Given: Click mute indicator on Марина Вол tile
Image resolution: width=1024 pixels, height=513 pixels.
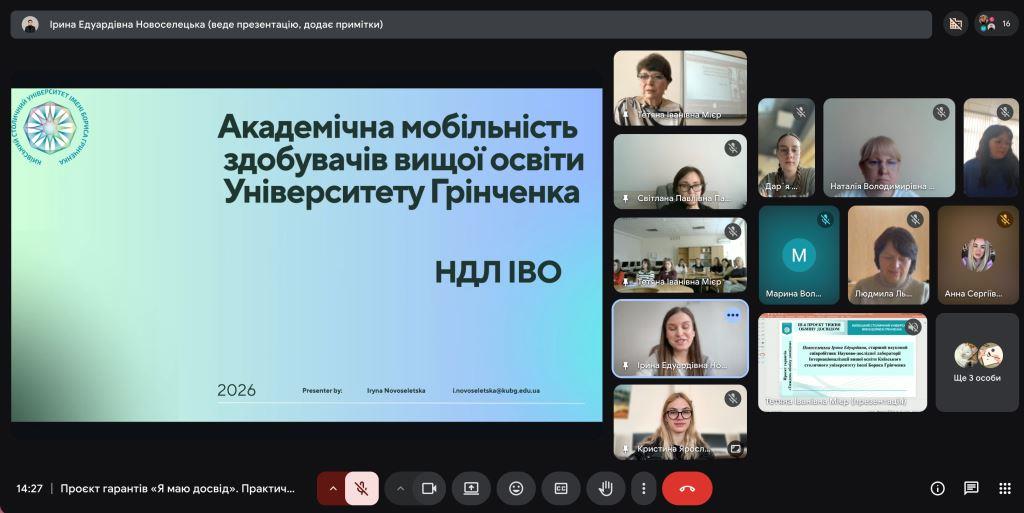Looking at the screenshot, I should pos(826,219).
